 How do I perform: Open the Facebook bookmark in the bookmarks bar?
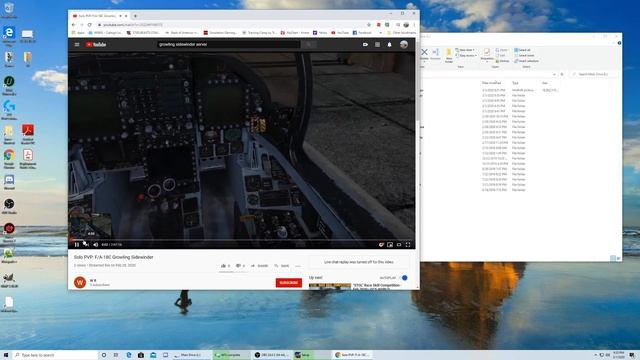[362, 33]
